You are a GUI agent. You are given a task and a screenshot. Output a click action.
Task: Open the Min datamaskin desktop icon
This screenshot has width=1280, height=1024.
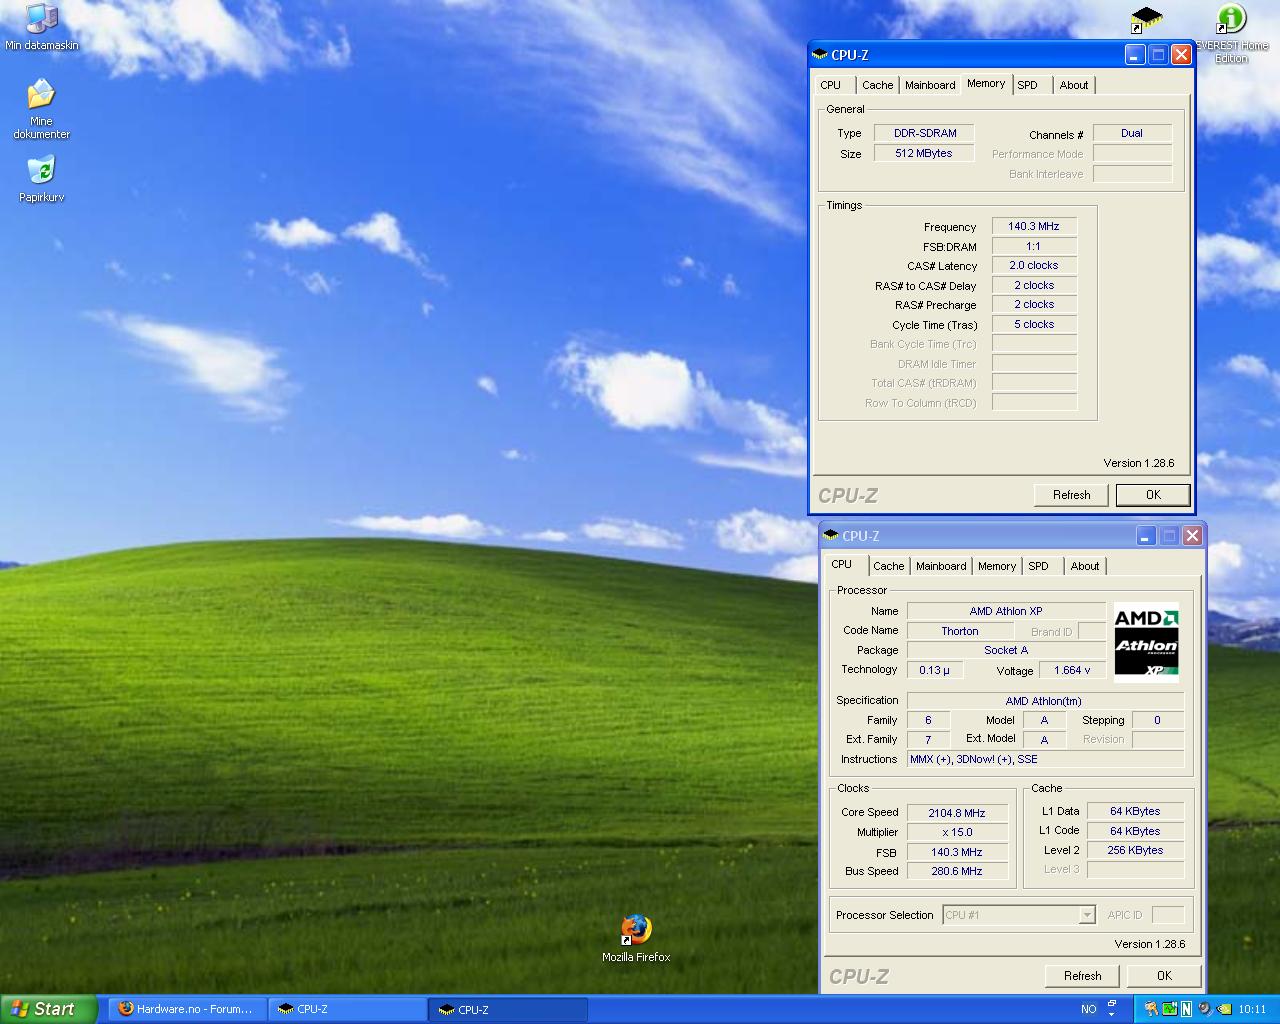coord(41,27)
